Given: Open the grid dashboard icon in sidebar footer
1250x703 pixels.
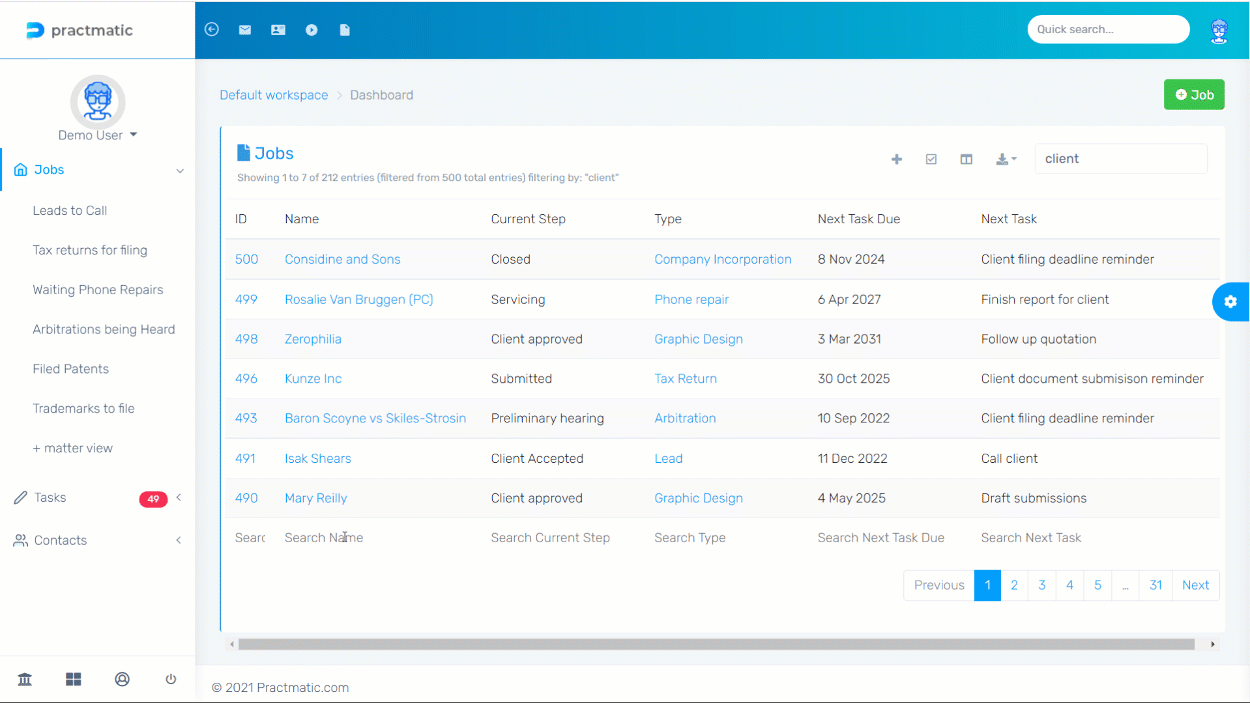Looking at the screenshot, I should click(x=74, y=679).
